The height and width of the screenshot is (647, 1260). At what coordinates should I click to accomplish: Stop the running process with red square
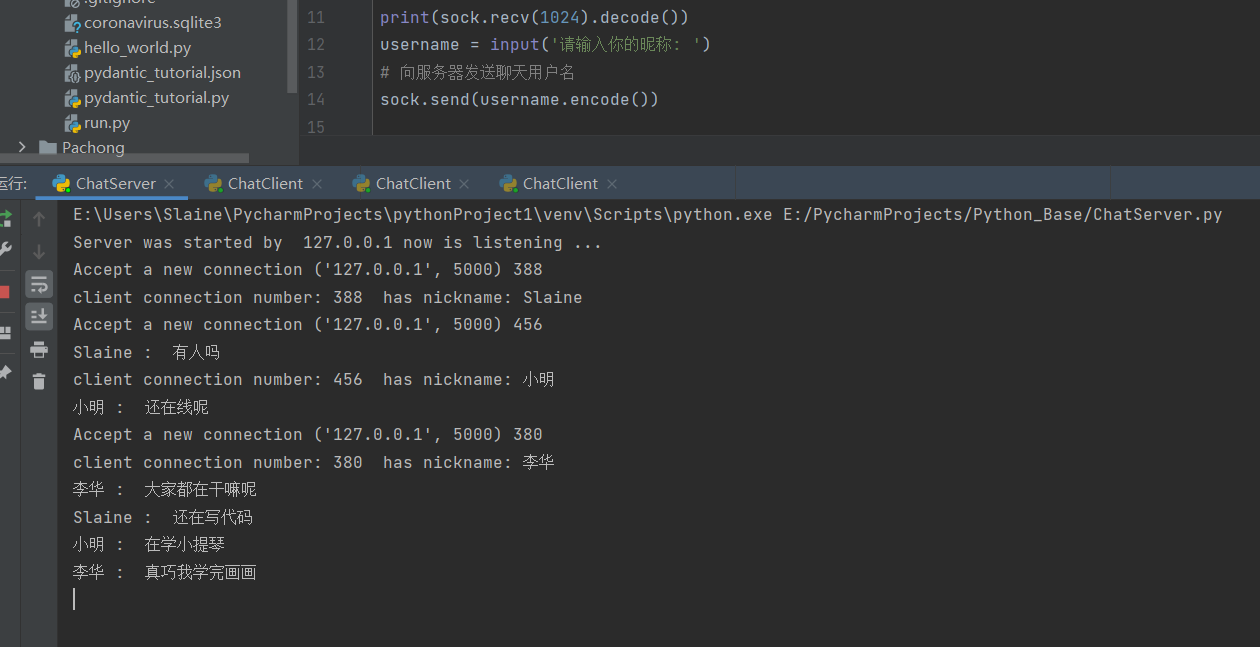[4, 292]
